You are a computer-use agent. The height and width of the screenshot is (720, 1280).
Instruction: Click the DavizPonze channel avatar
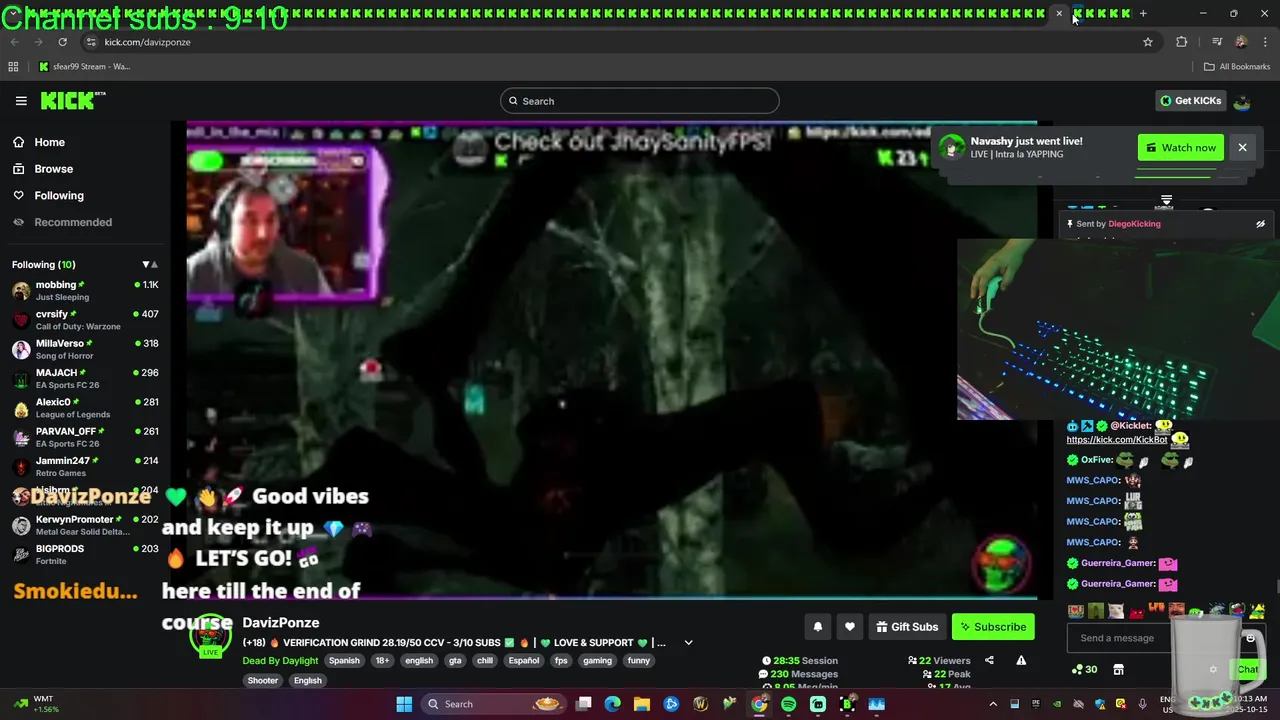(210, 637)
